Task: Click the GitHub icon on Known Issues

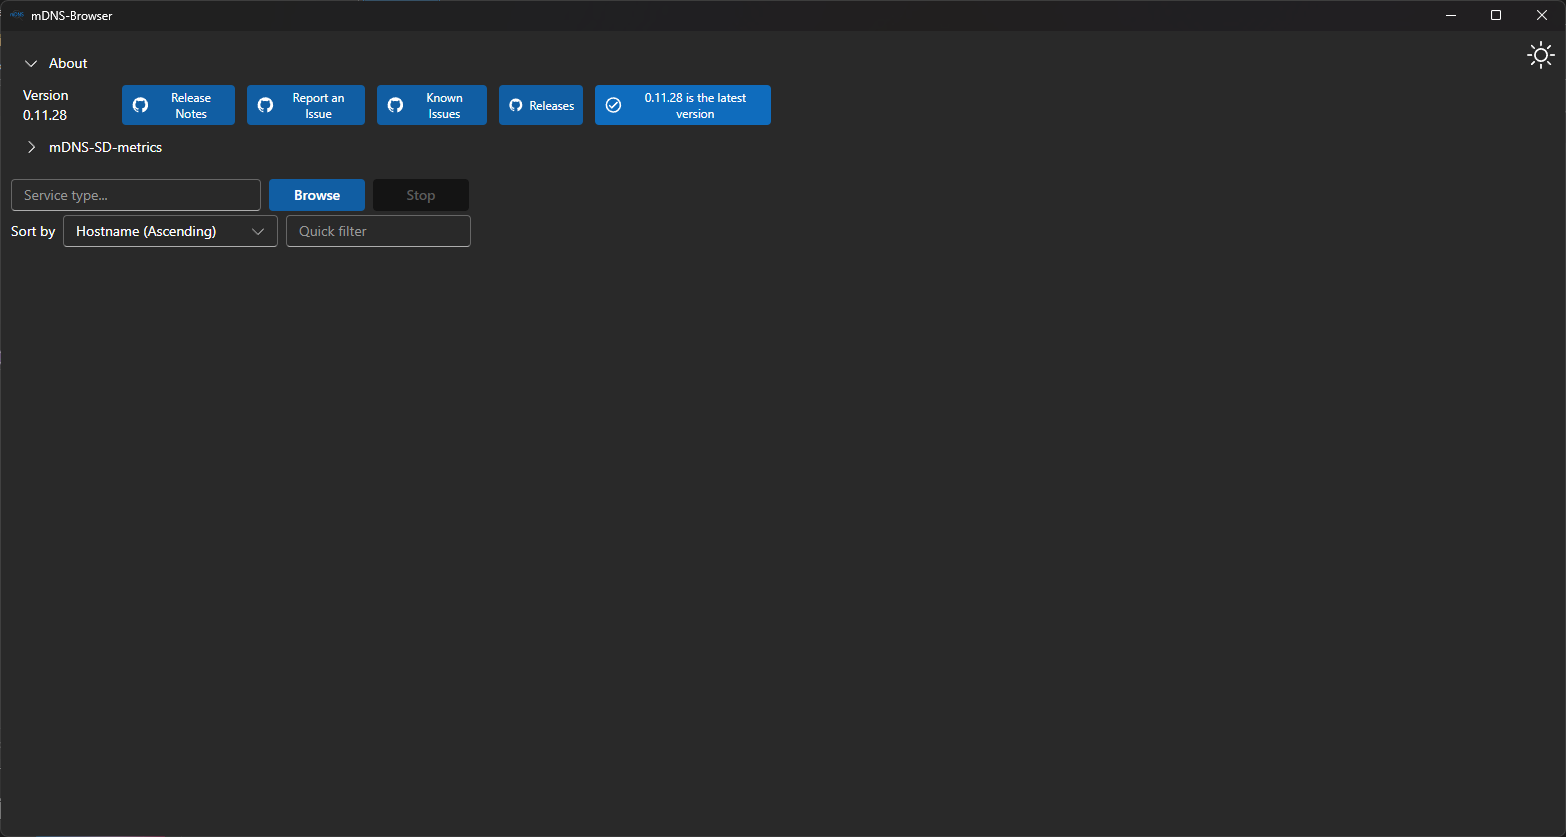Action: (395, 105)
